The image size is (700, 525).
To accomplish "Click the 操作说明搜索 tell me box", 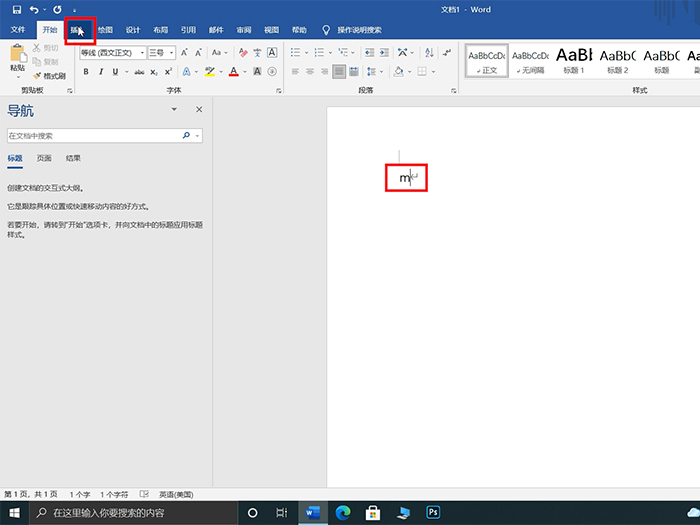I will [359, 30].
